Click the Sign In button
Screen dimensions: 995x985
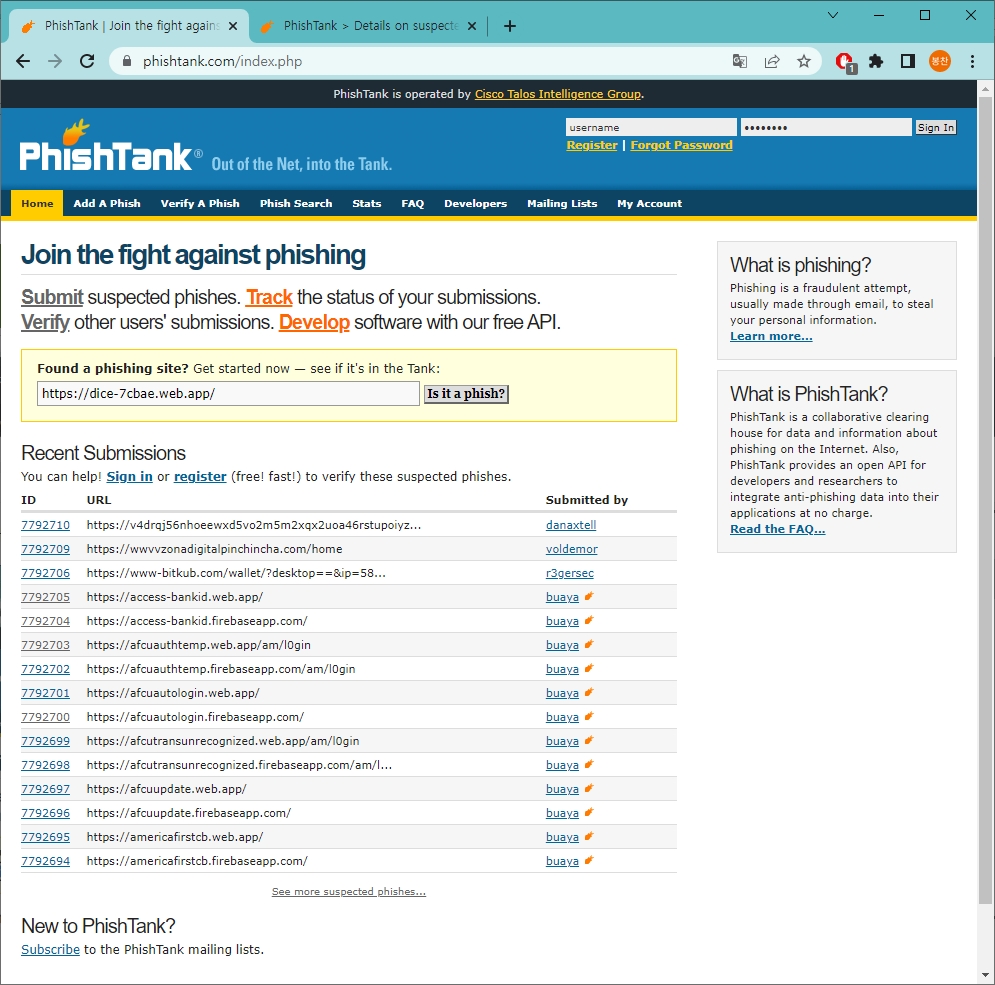(x=936, y=127)
